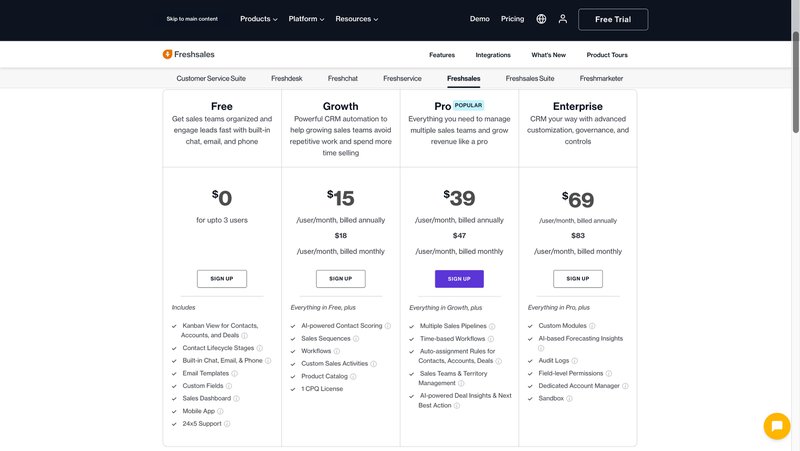This screenshot has height=451, width=800.
Task: Click the $39 Pro price text
Action: pos(459,198)
